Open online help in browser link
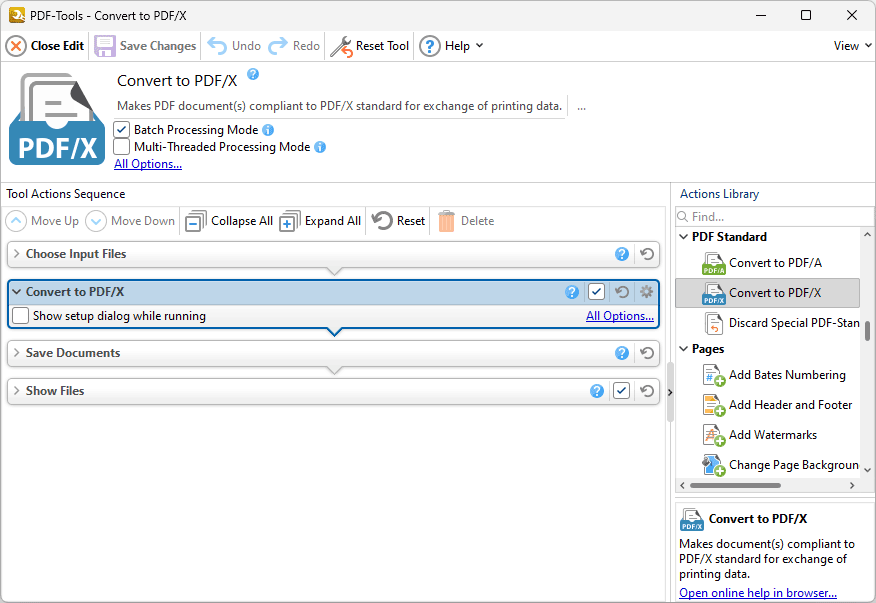This screenshot has height=603, width=876. (758, 592)
